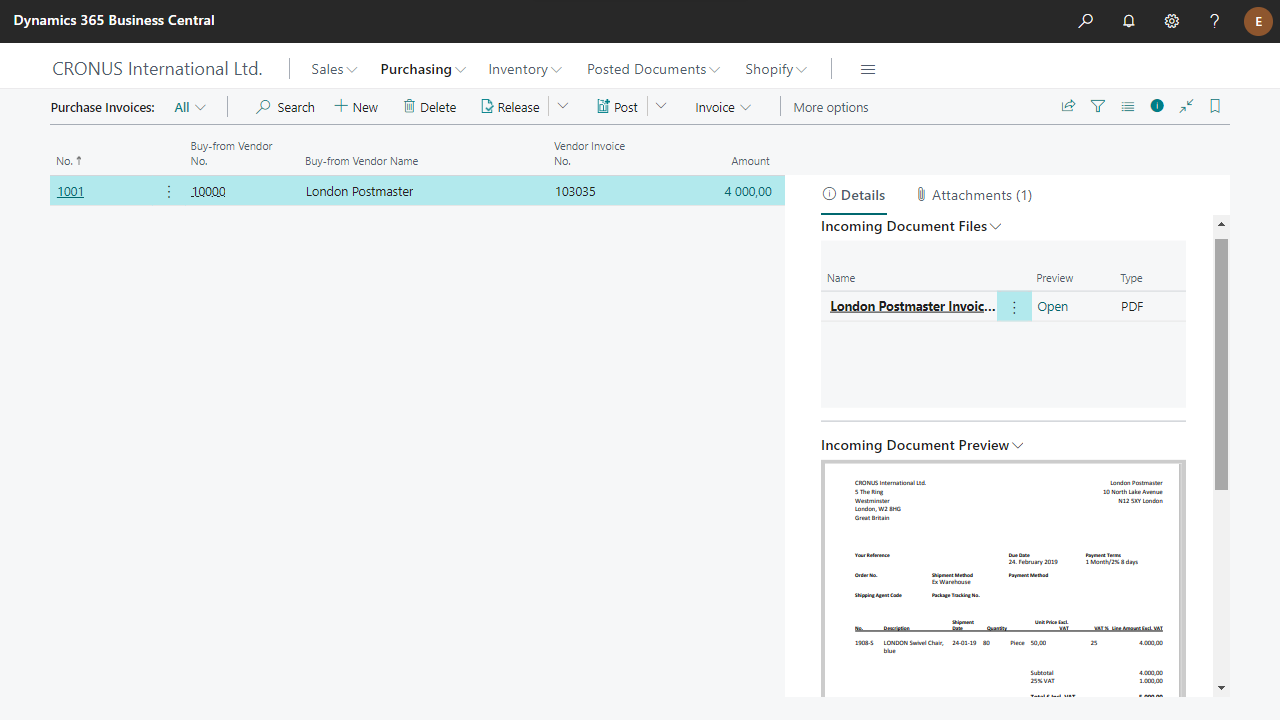Sort by Vendor Invoice No. column

pyautogui.click(x=589, y=153)
